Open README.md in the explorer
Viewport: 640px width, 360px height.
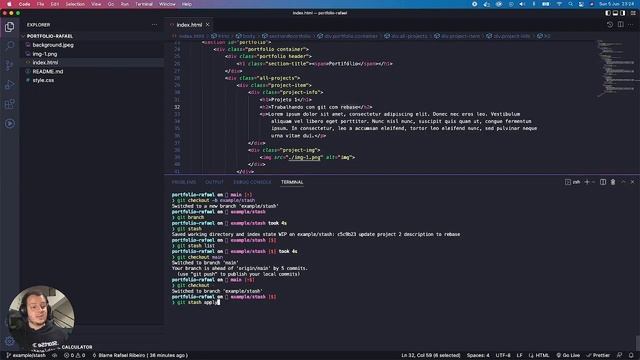pyautogui.click(x=48, y=71)
